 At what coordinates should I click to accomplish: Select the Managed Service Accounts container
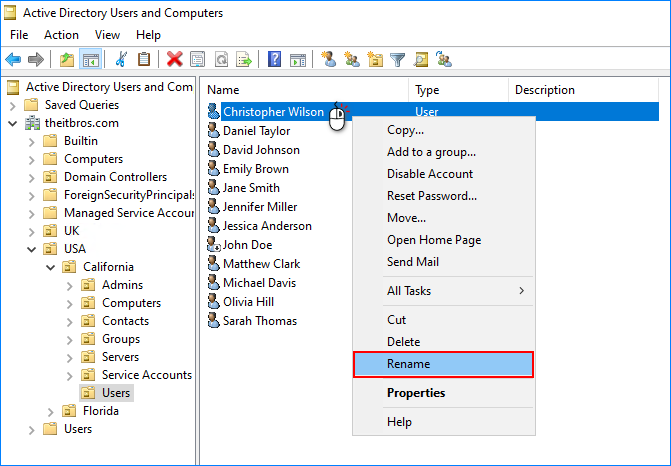tap(128, 213)
